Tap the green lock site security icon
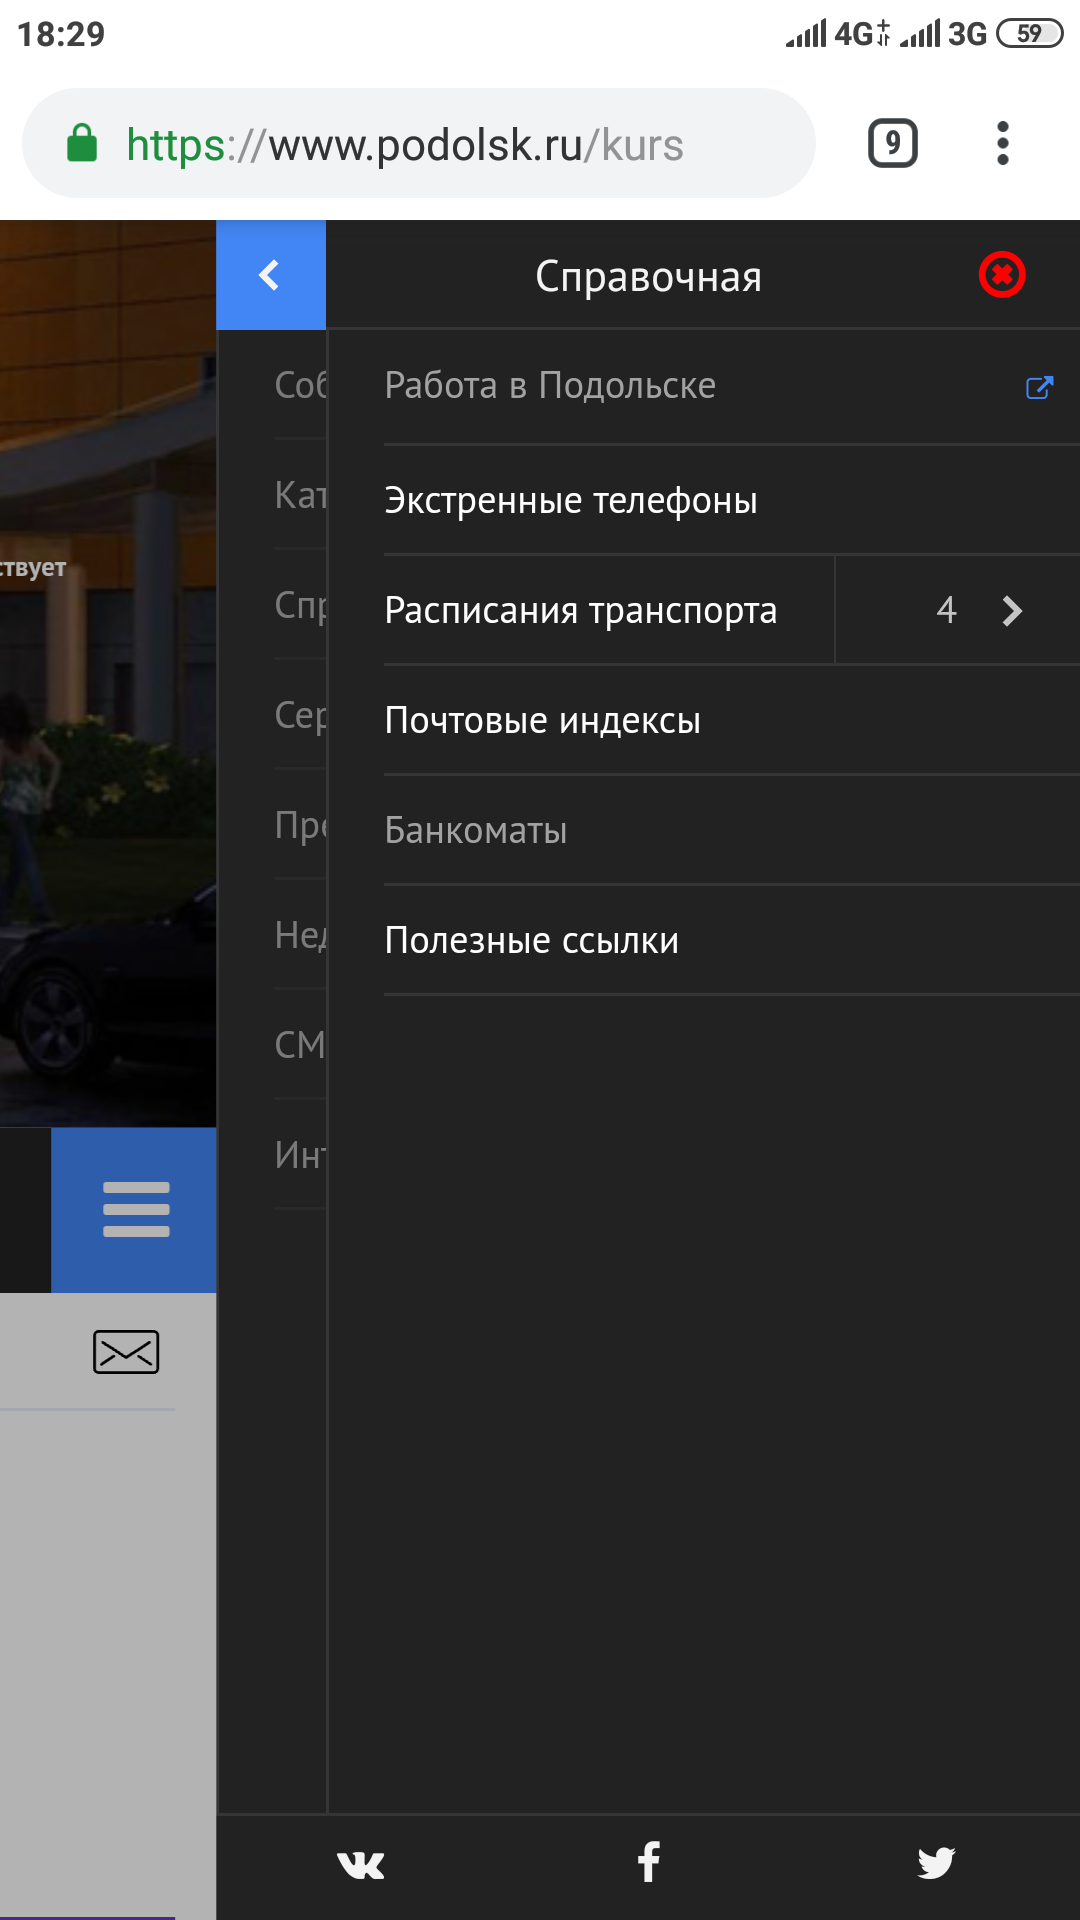The image size is (1080, 1920). coord(82,144)
